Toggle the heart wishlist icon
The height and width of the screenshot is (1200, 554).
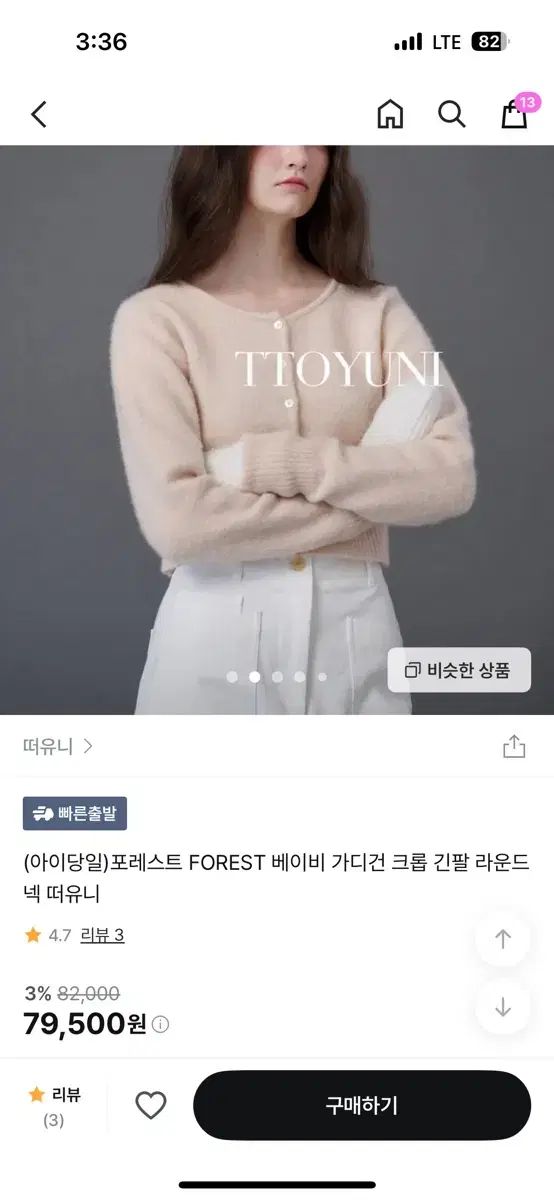click(151, 1105)
